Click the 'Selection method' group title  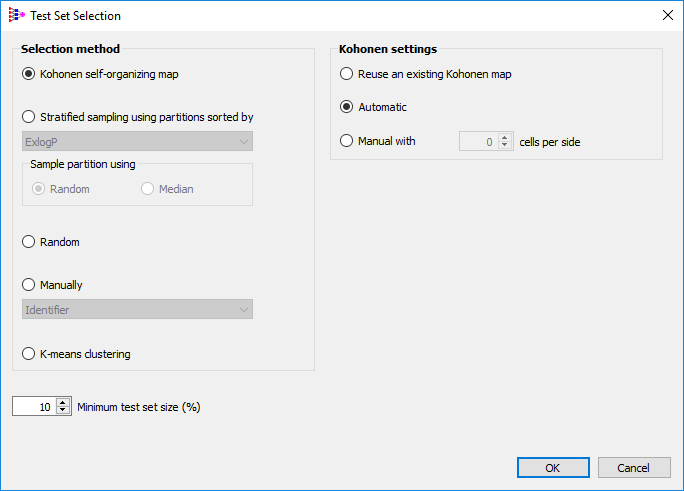click(70, 49)
